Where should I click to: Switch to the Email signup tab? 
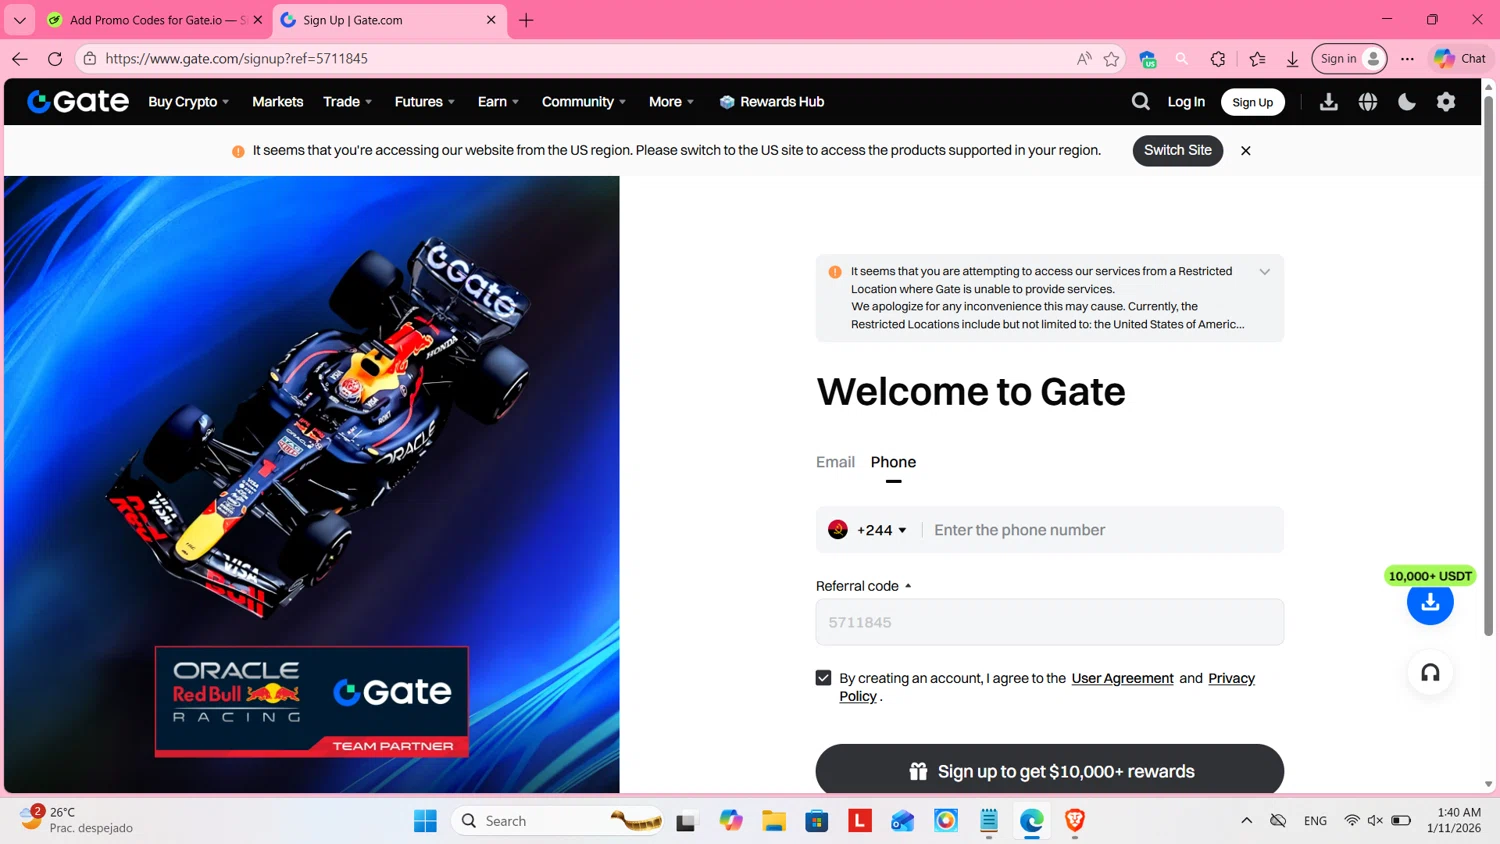tap(835, 462)
